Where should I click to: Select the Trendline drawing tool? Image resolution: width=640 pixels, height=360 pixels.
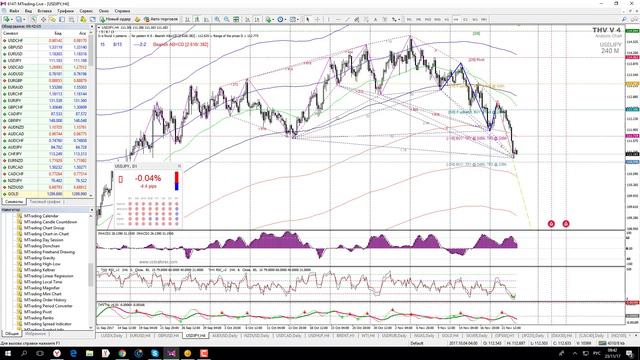[347, 19]
